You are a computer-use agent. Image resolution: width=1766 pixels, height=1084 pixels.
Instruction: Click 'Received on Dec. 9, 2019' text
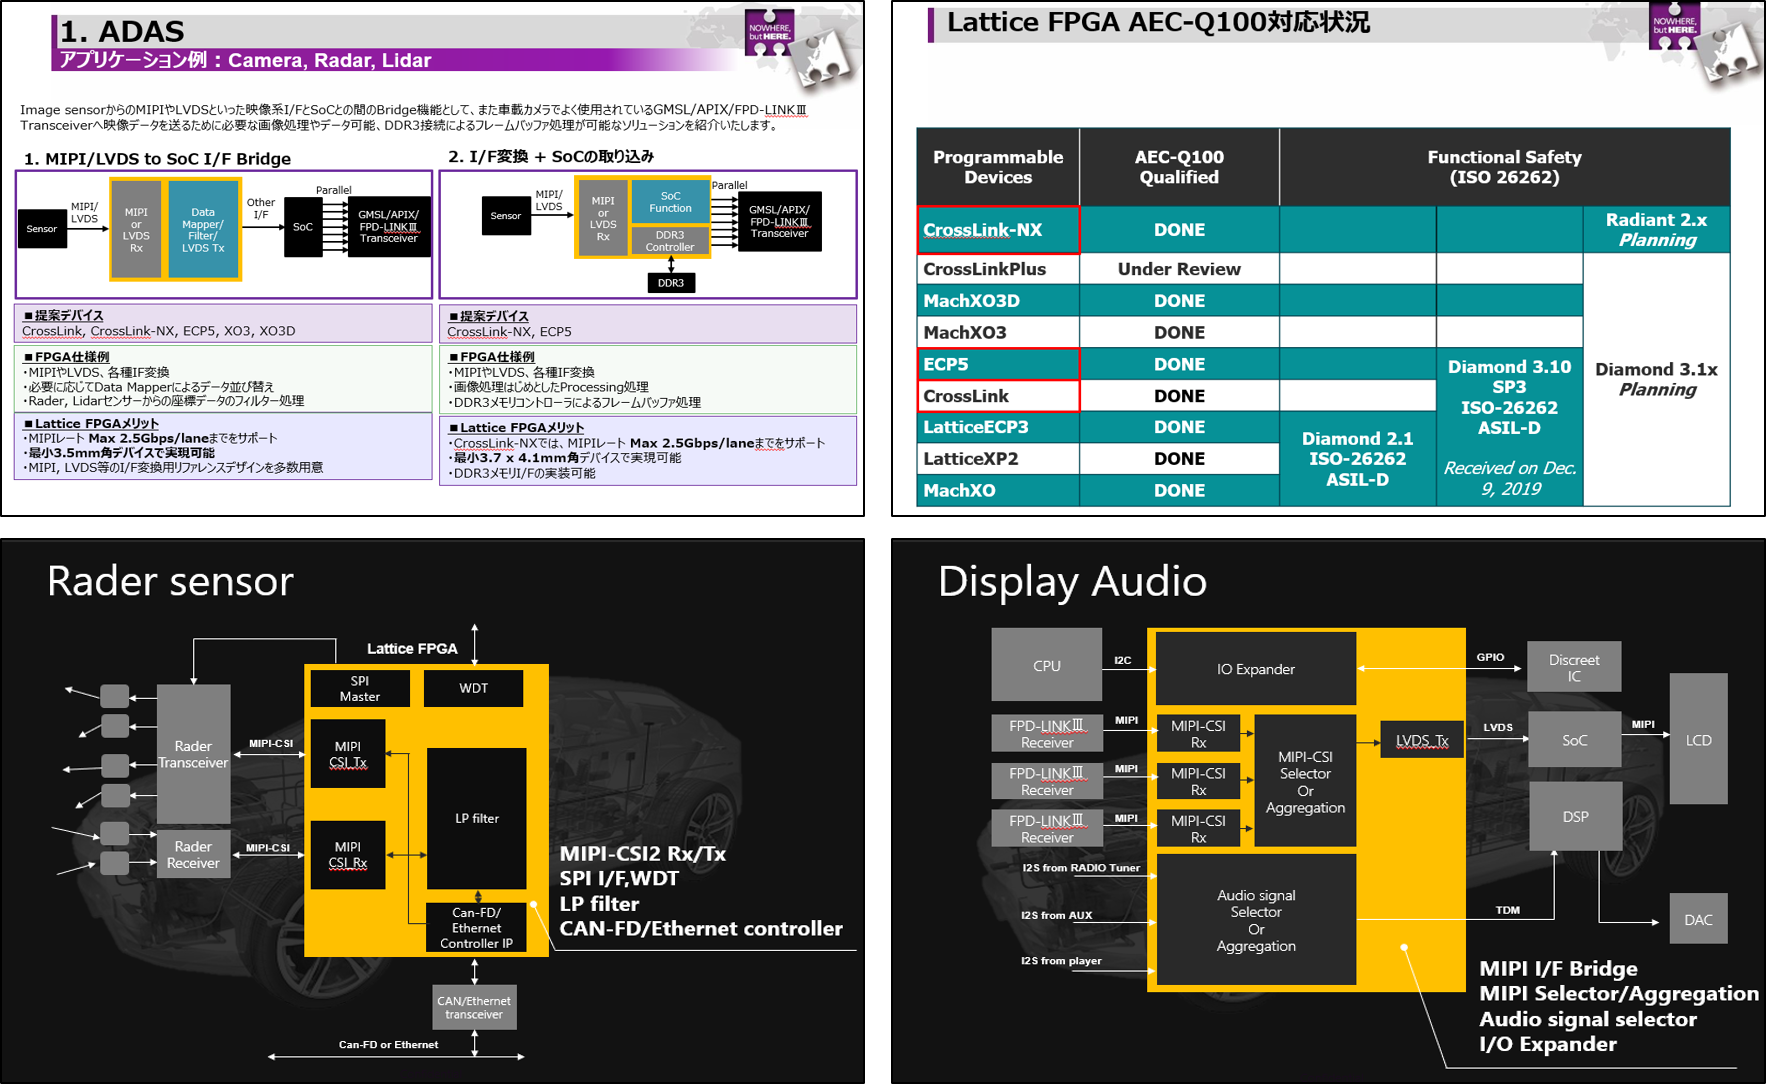click(1509, 478)
